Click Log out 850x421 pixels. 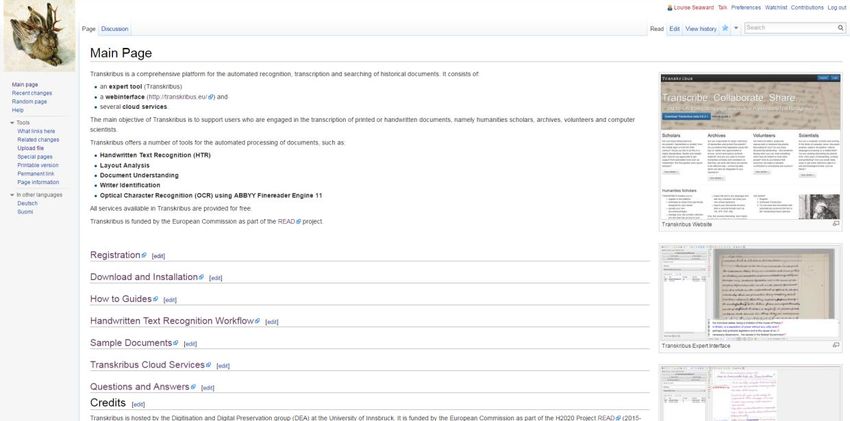click(836, 8)
